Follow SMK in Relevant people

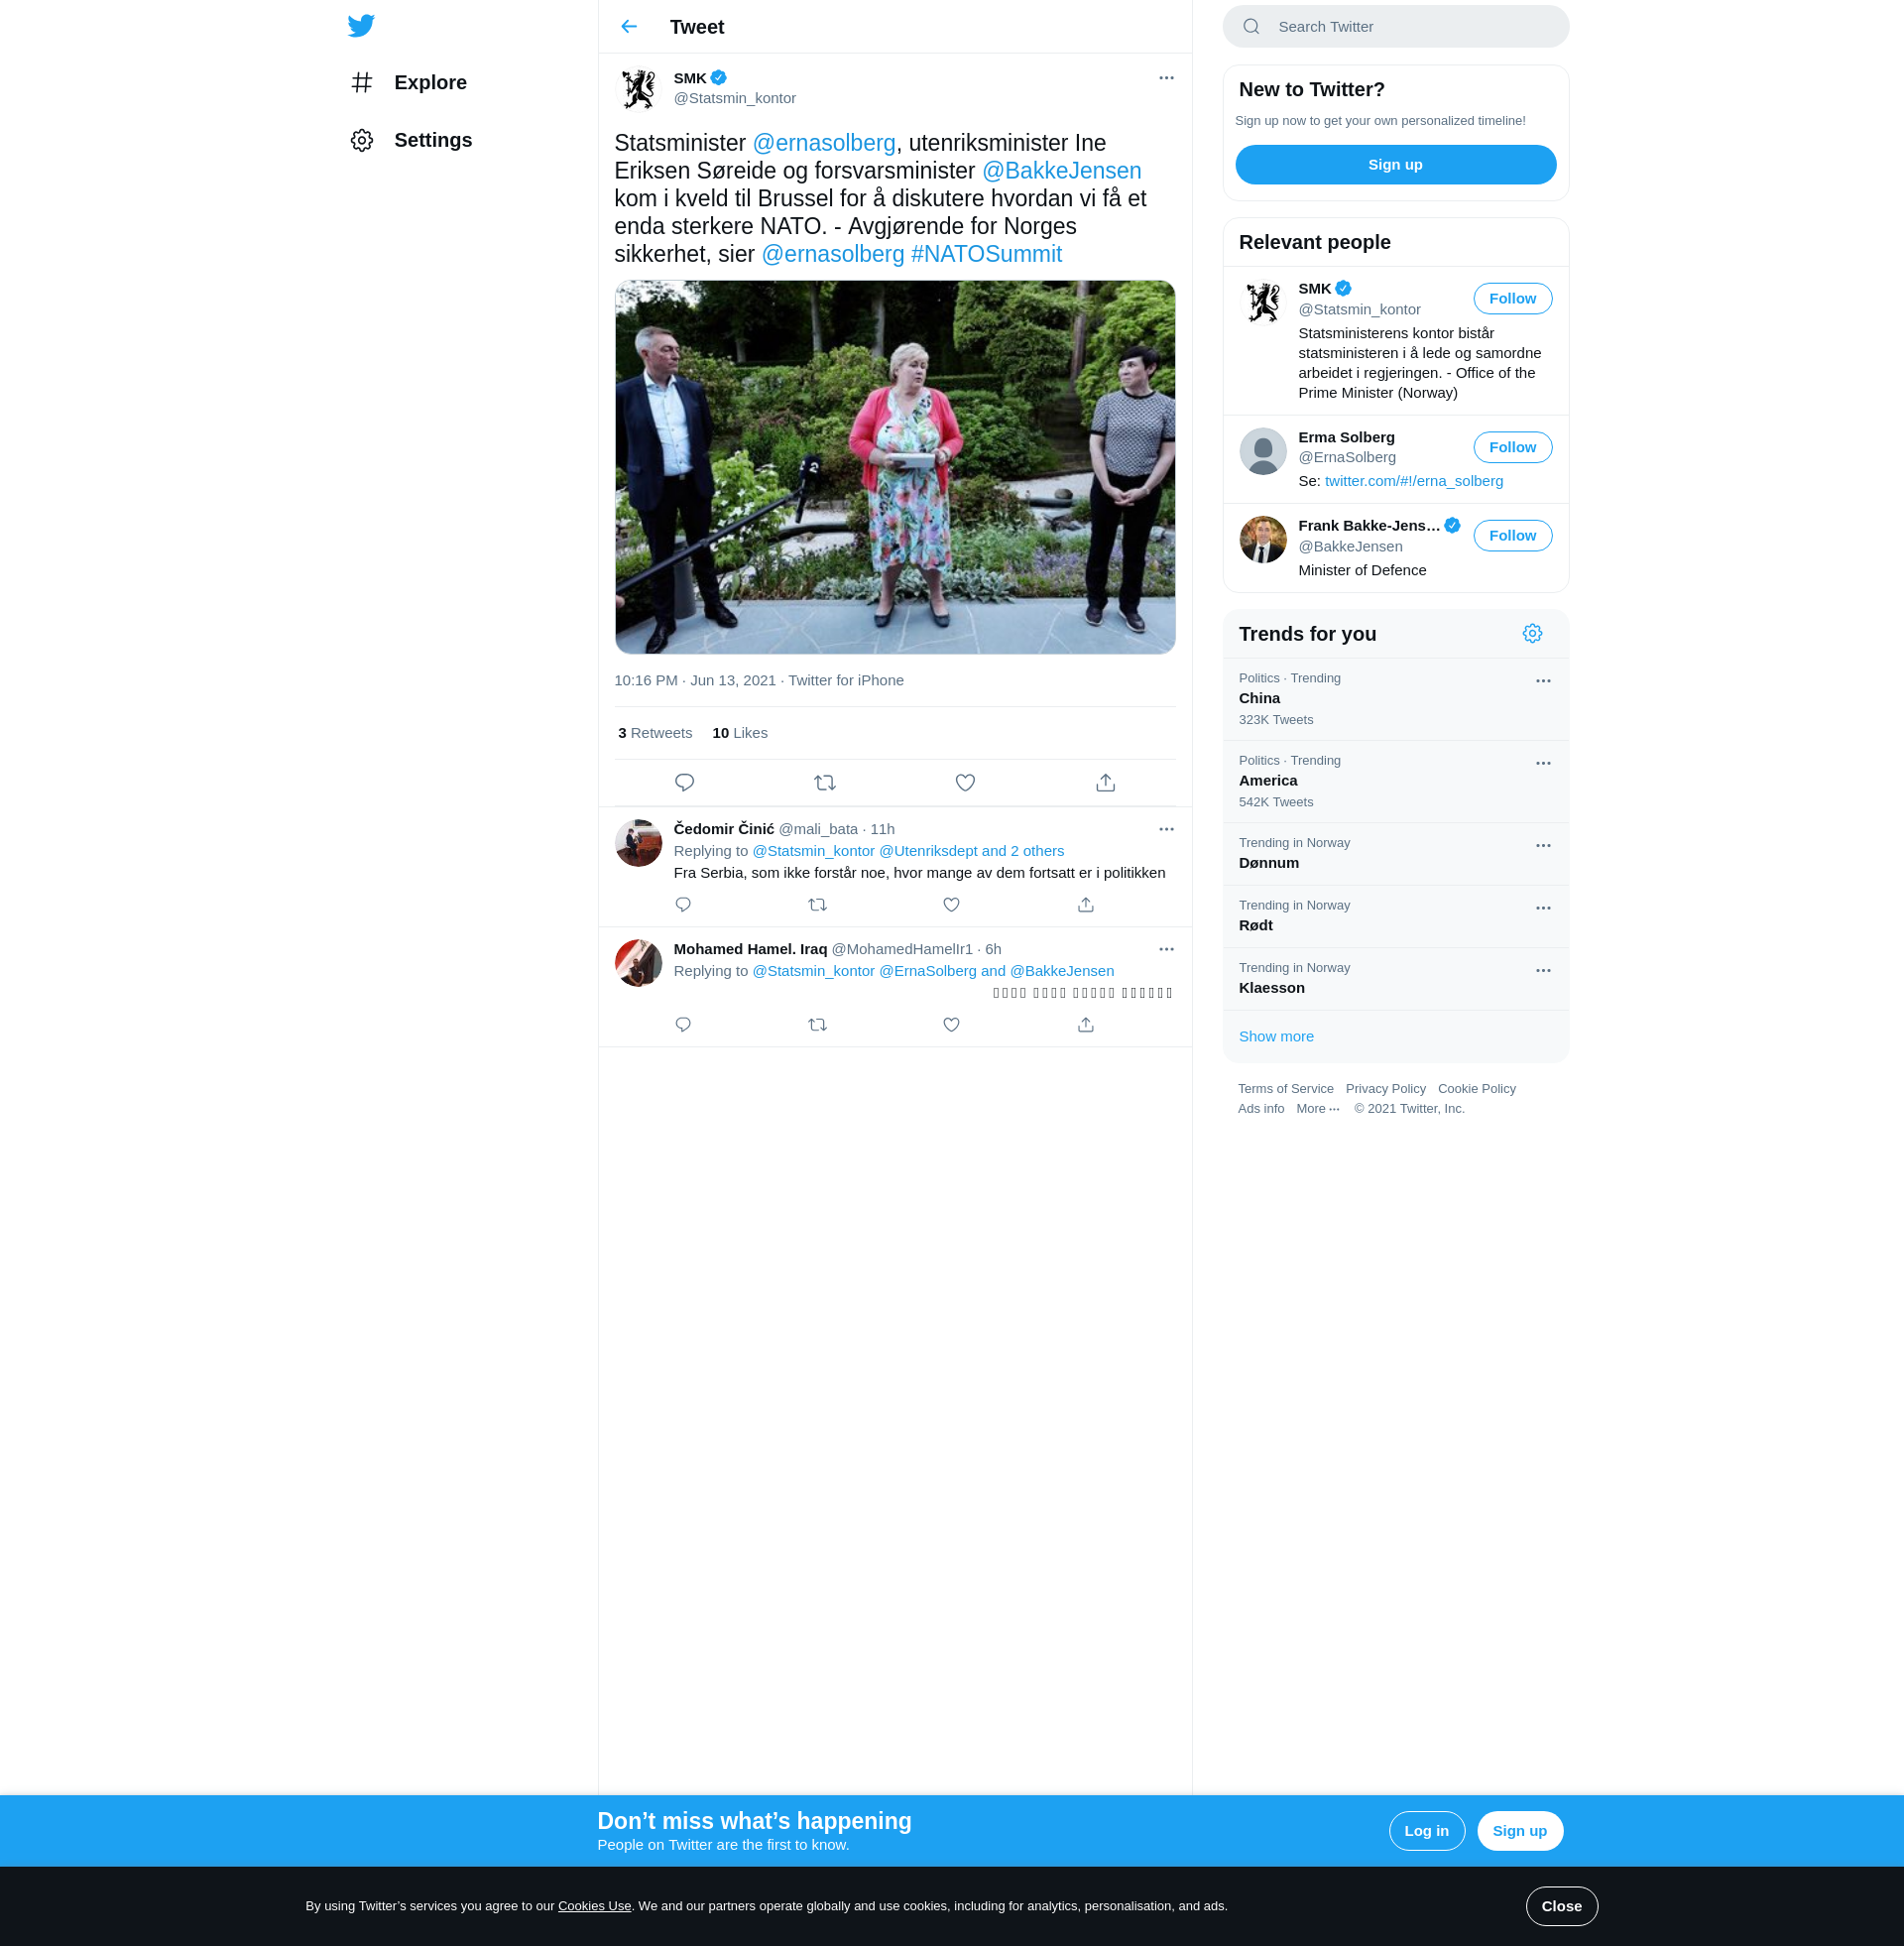pos(1512,299)
